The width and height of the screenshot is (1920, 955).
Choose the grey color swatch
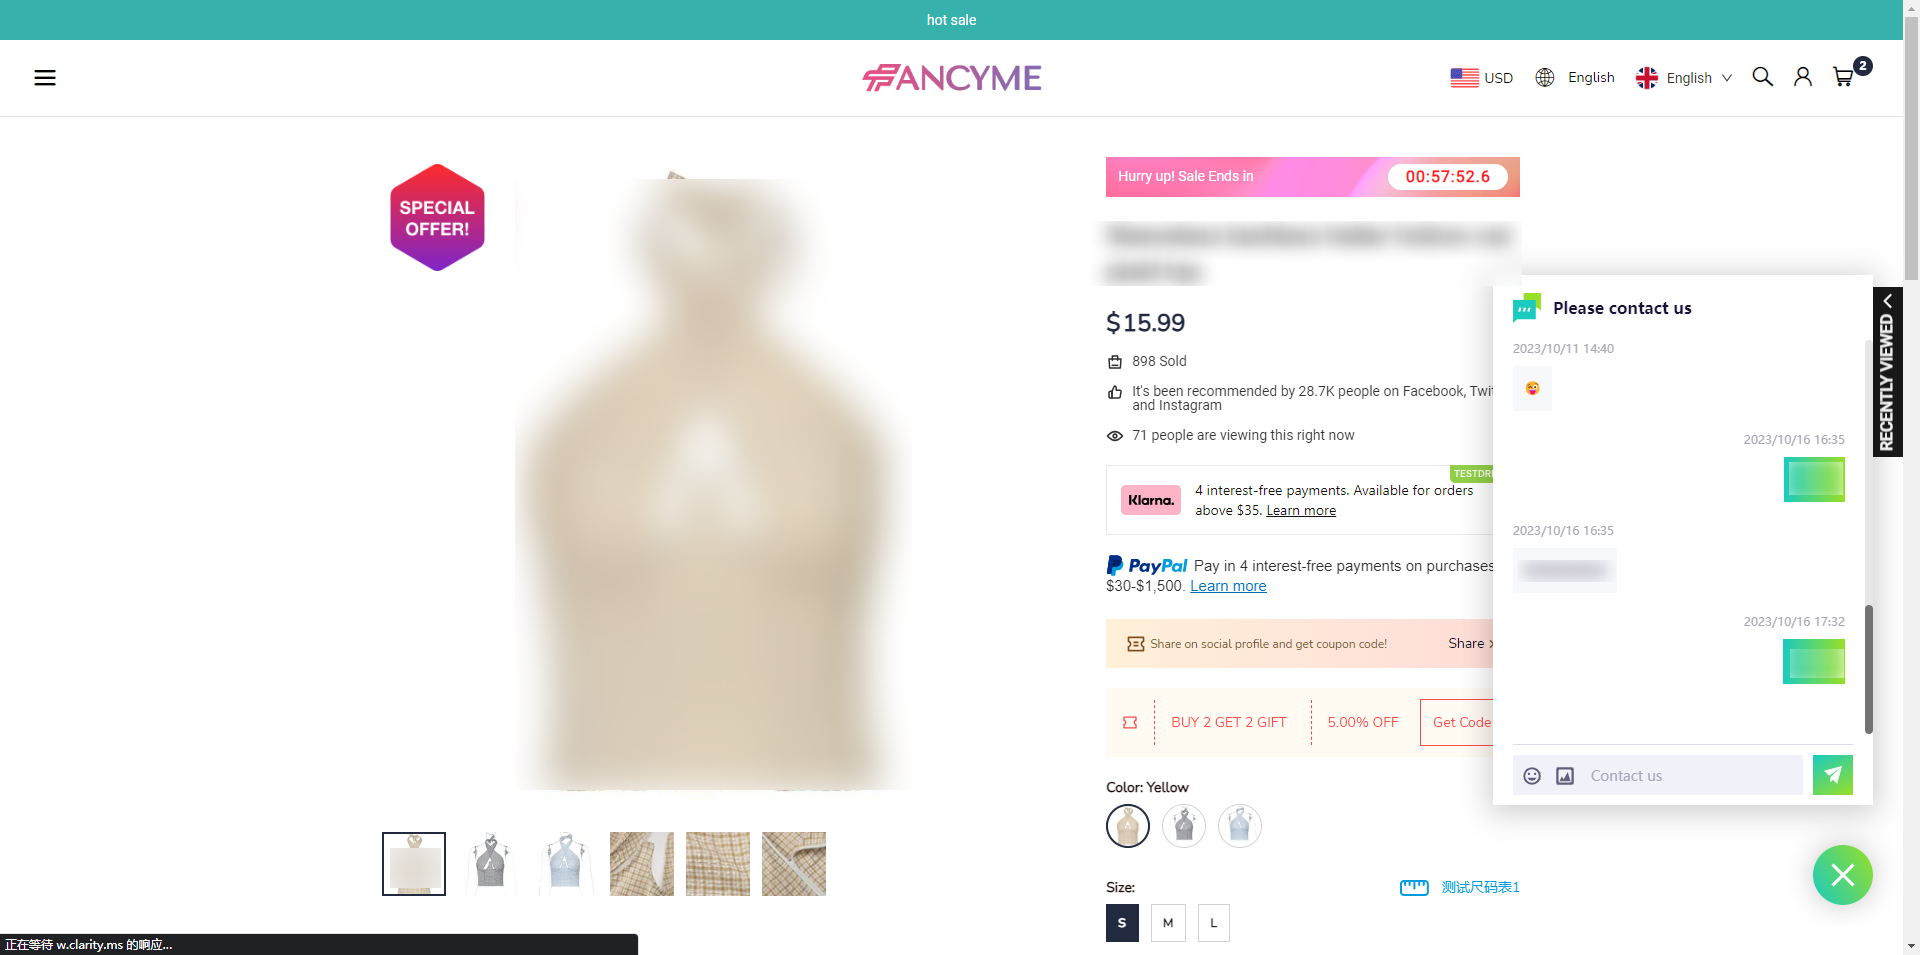(x=1184, y=826)
